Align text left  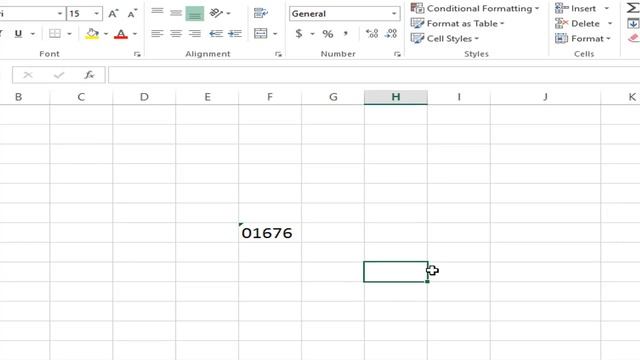click(x=157, y=33)
